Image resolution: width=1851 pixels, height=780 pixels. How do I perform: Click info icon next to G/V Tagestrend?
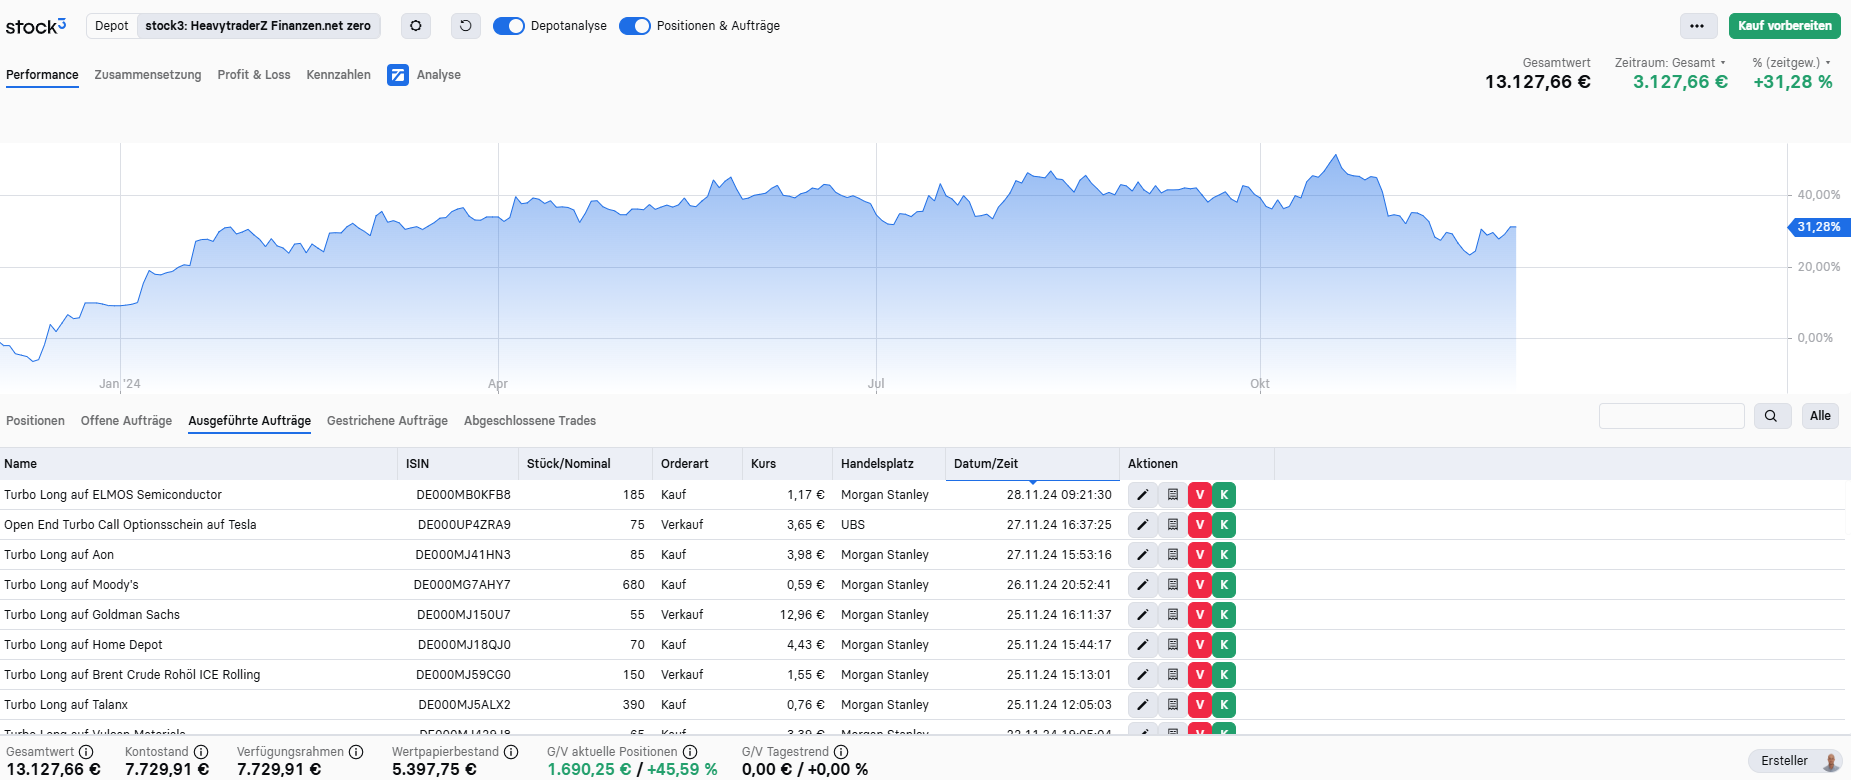(841, 752)
